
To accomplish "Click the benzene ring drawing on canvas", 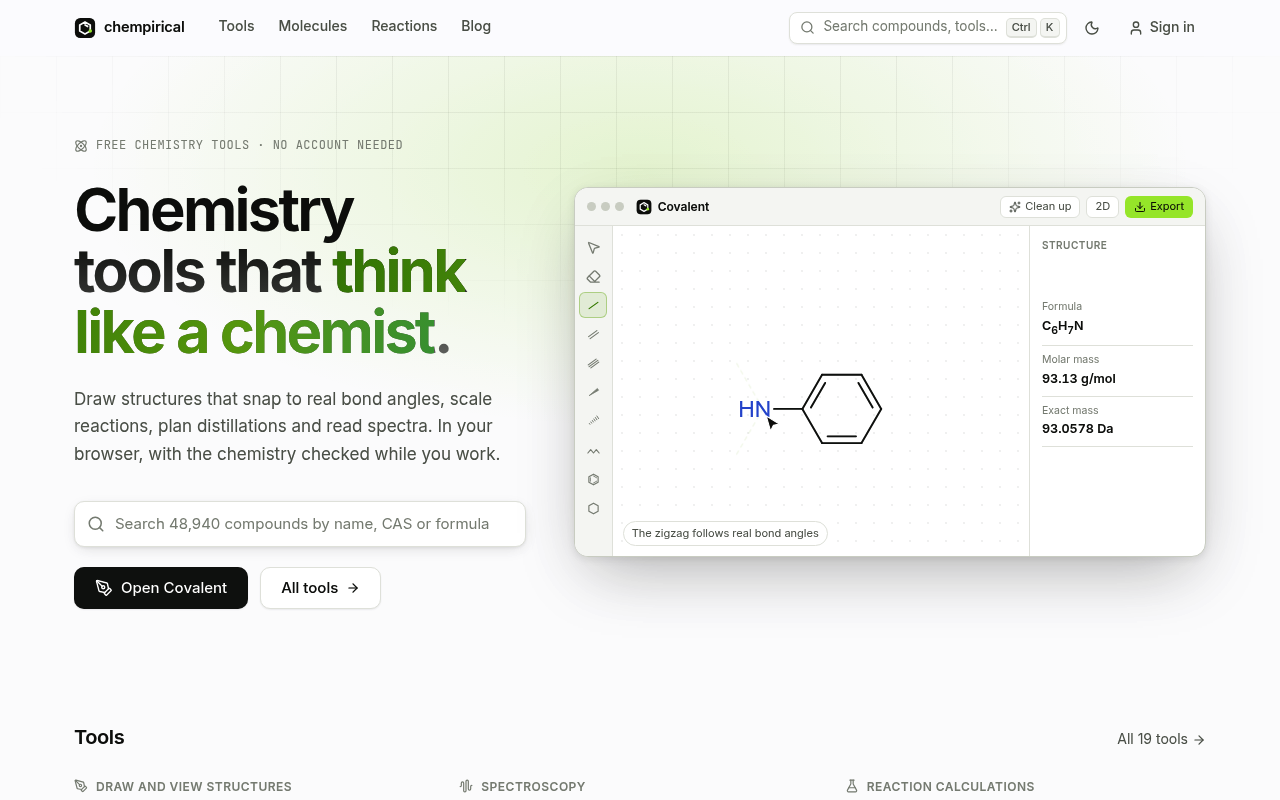I will coord(842,409).
